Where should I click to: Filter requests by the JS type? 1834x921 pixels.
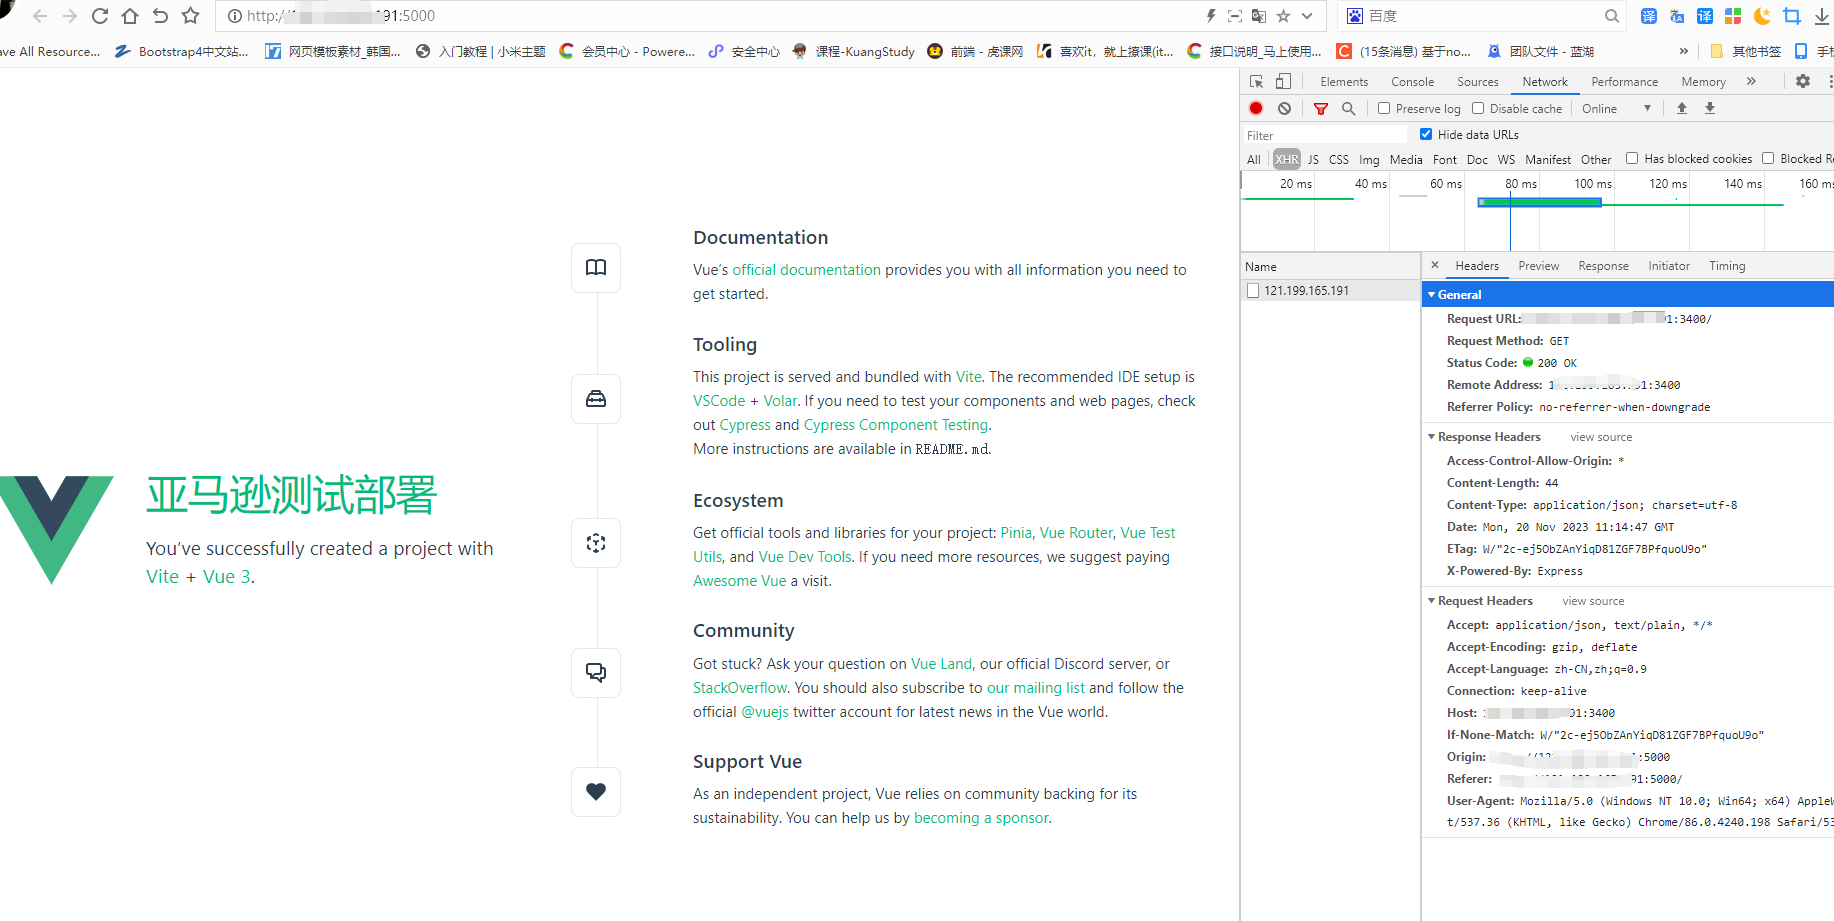coord(1313,159)
